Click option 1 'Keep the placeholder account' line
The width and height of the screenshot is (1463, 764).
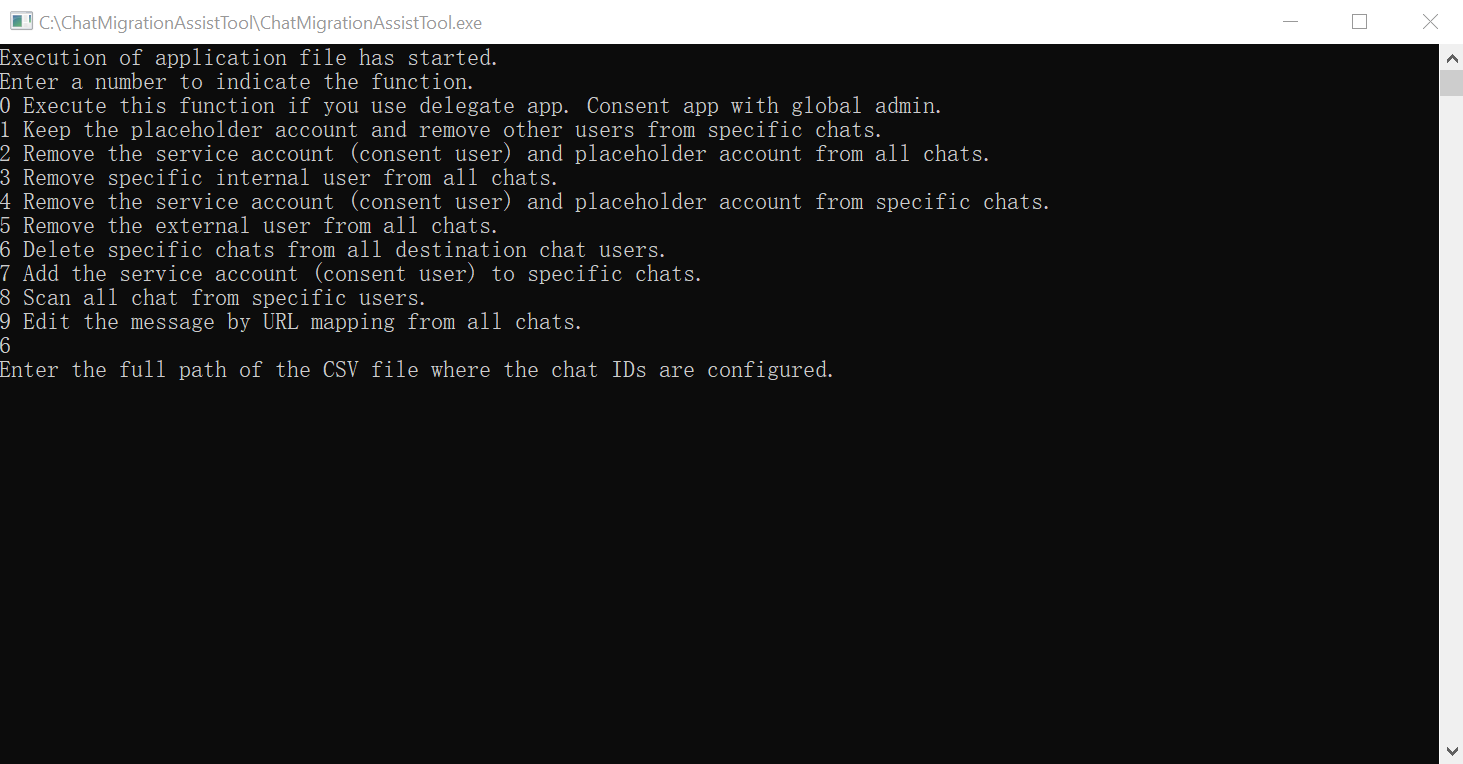click(x=441, y=130)
